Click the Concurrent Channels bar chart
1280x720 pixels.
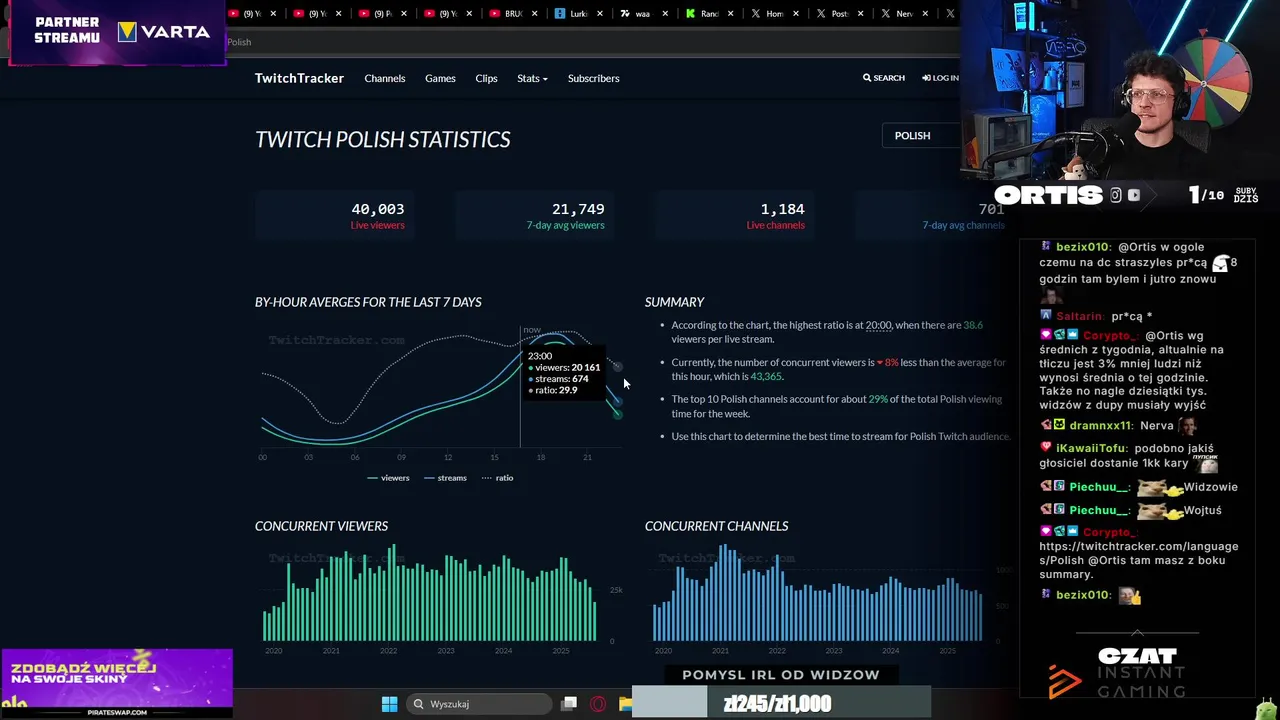(x=817, y=593)
